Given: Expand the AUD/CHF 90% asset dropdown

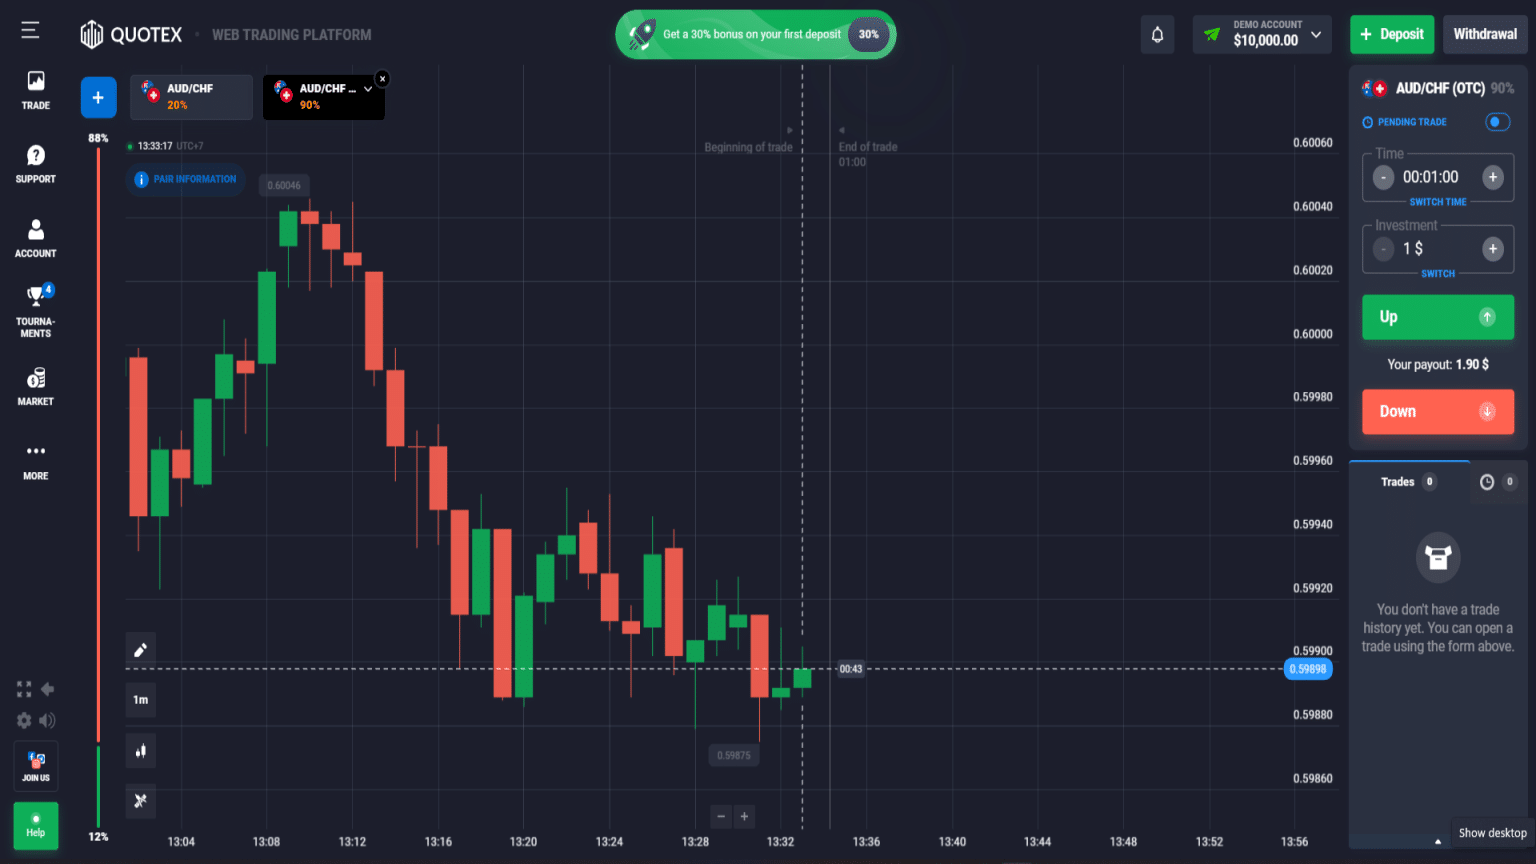Looking at the screenshot, I should 368,89.
